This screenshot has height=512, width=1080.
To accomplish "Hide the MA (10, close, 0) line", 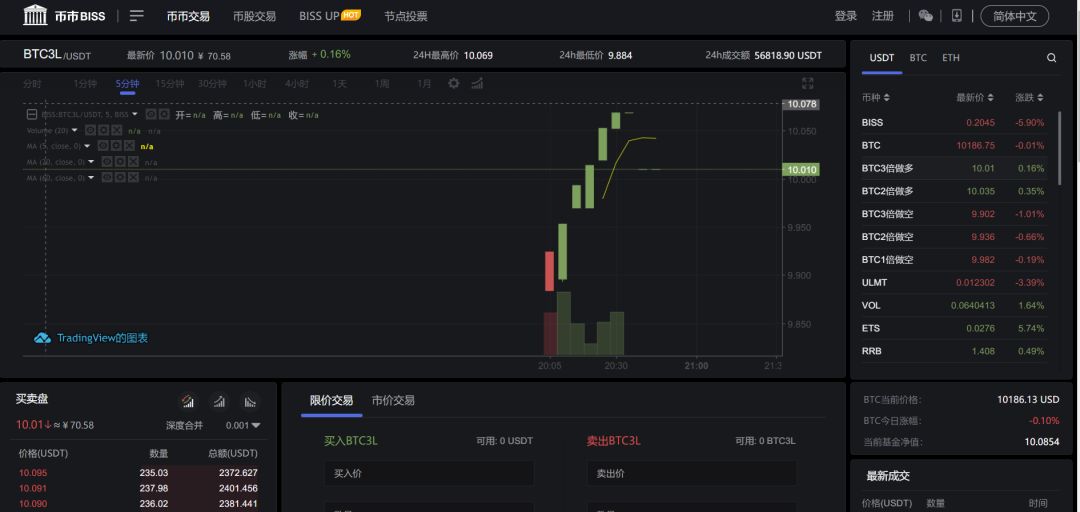I will 107,162.
